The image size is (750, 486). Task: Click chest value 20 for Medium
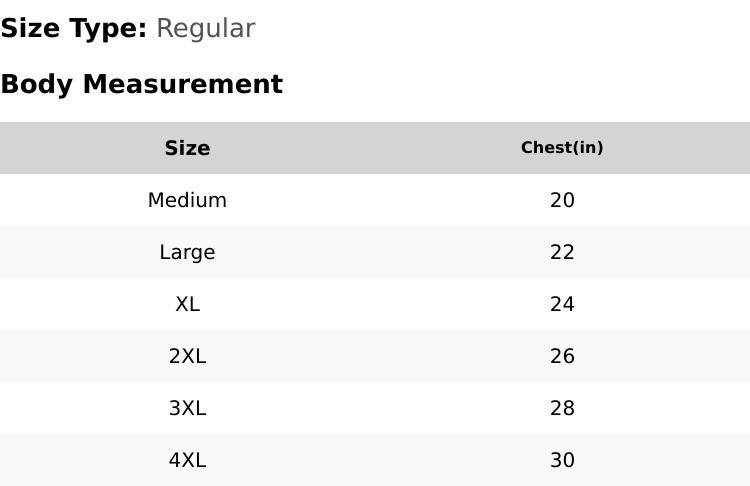tap(562, 200)
